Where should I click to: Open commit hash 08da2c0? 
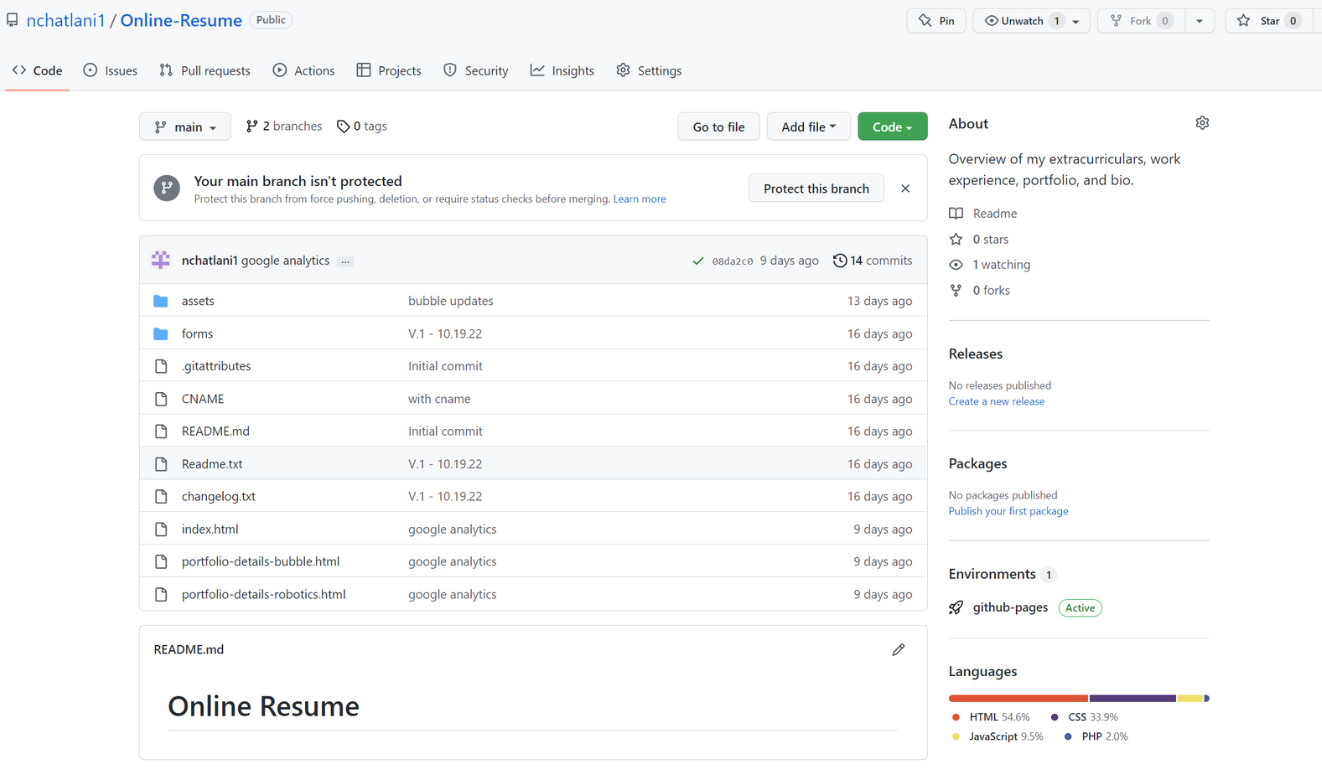coord(732,262)
